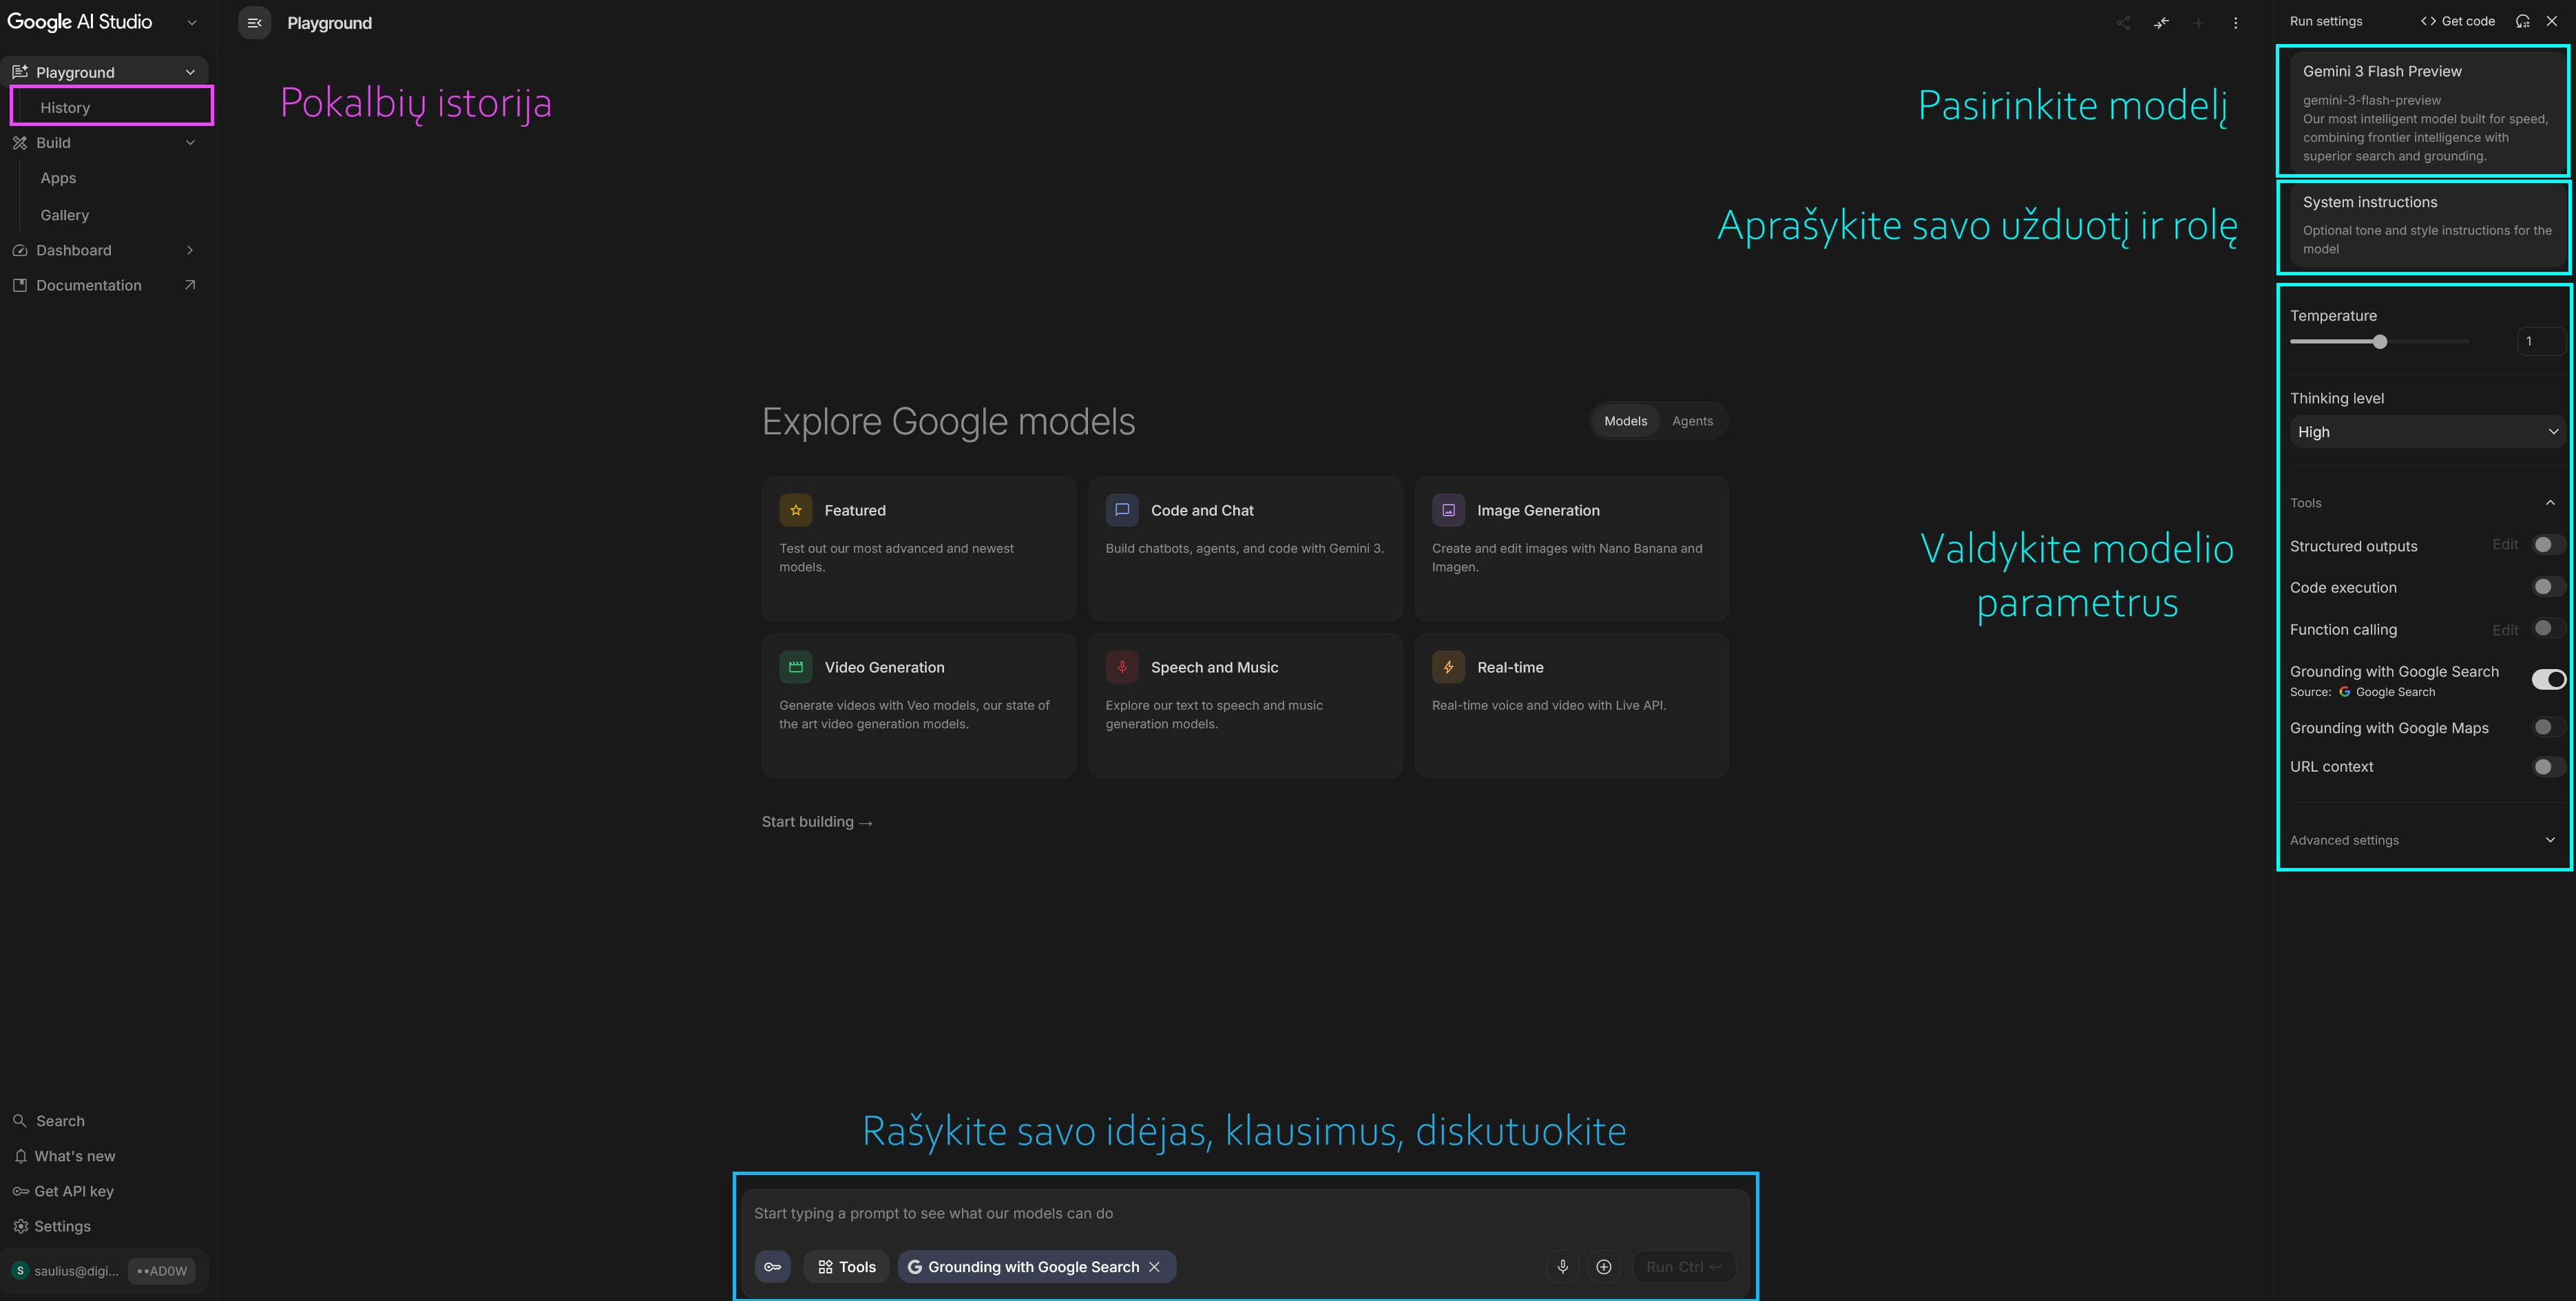Screen dimensions: 2576x1301
Task: Open the Google AI Studio dropdown arrow
Action: coord(192,22)
